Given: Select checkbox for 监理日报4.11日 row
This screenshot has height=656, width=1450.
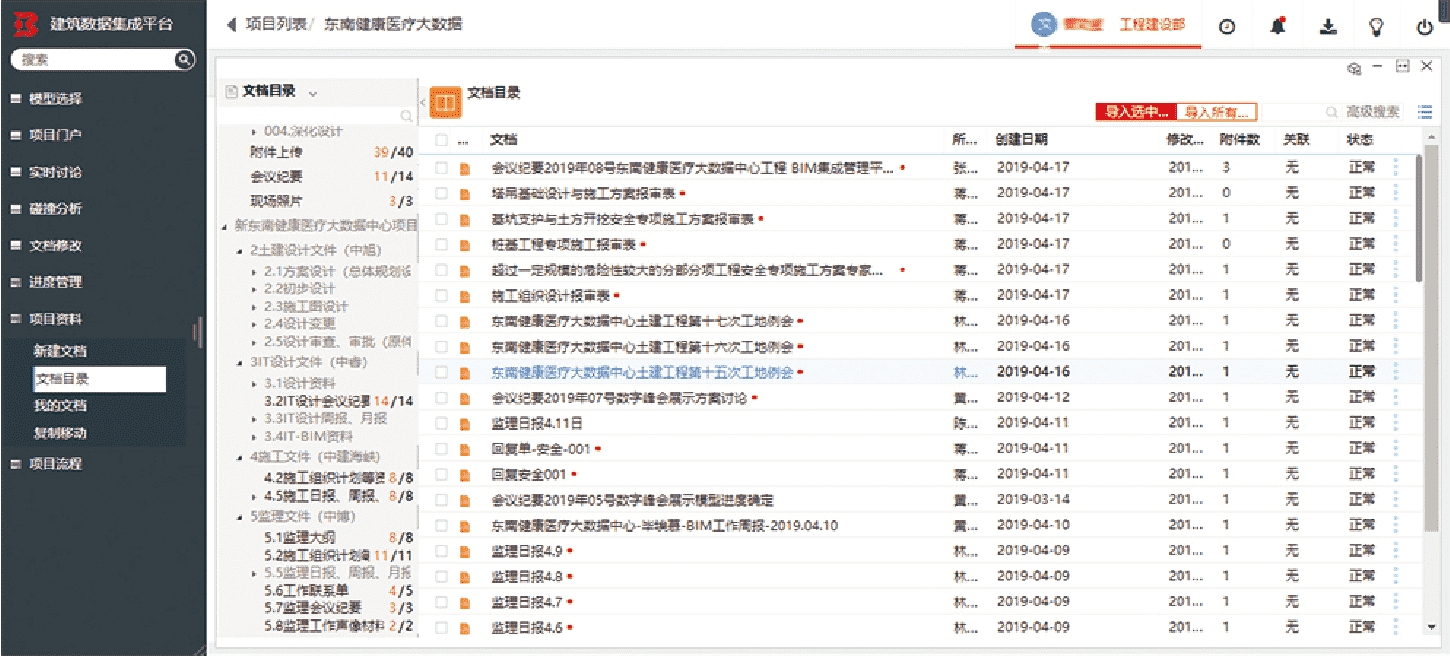Looking at the screenshot, I should tap(441, 423).
